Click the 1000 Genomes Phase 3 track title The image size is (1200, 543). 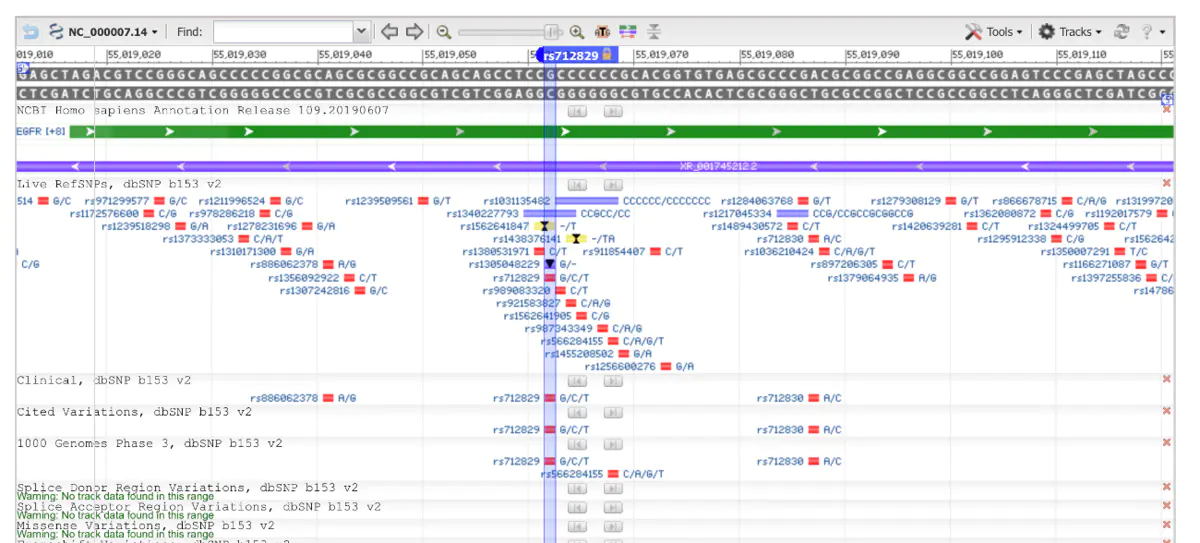(x=149, y=442)
